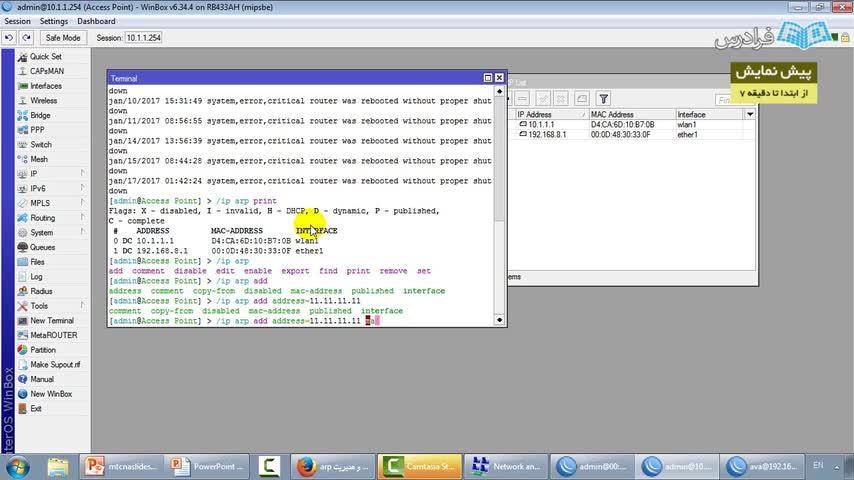Expand the IPv6 submenu
The height and width of the screenshot is (480, 854).
tap(38, 189)
